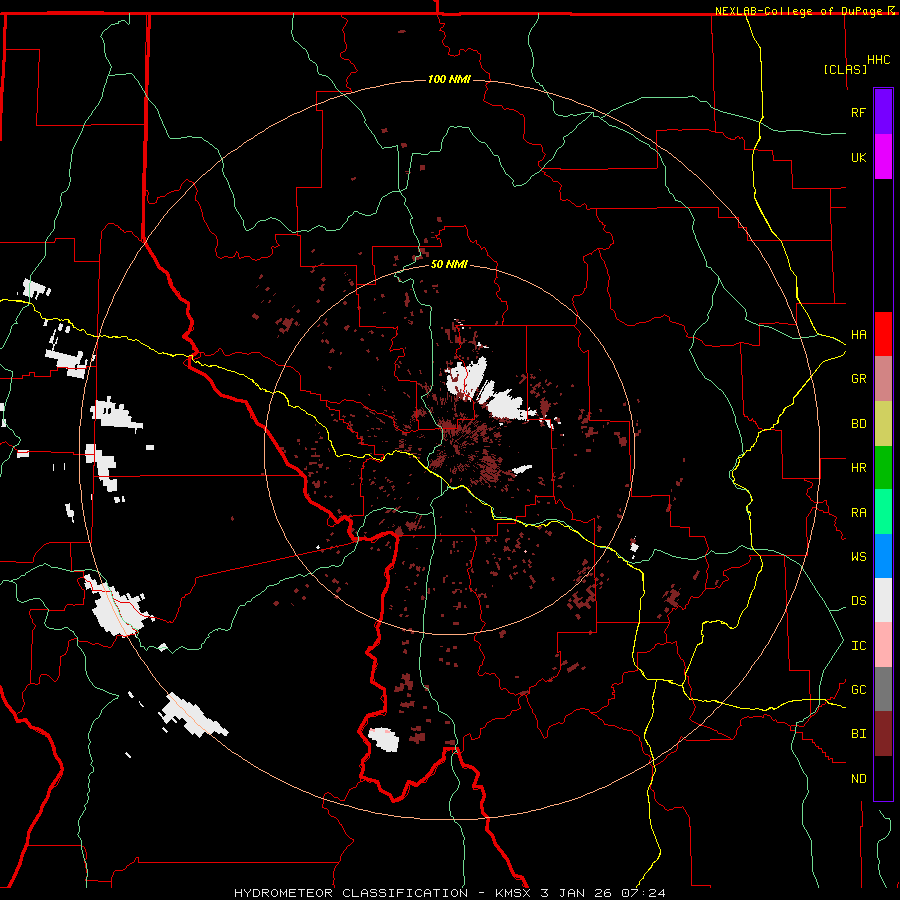This screenshot has width=900, height=900.
Task: Click the GC legend label
Action: (x=858, y=690)
